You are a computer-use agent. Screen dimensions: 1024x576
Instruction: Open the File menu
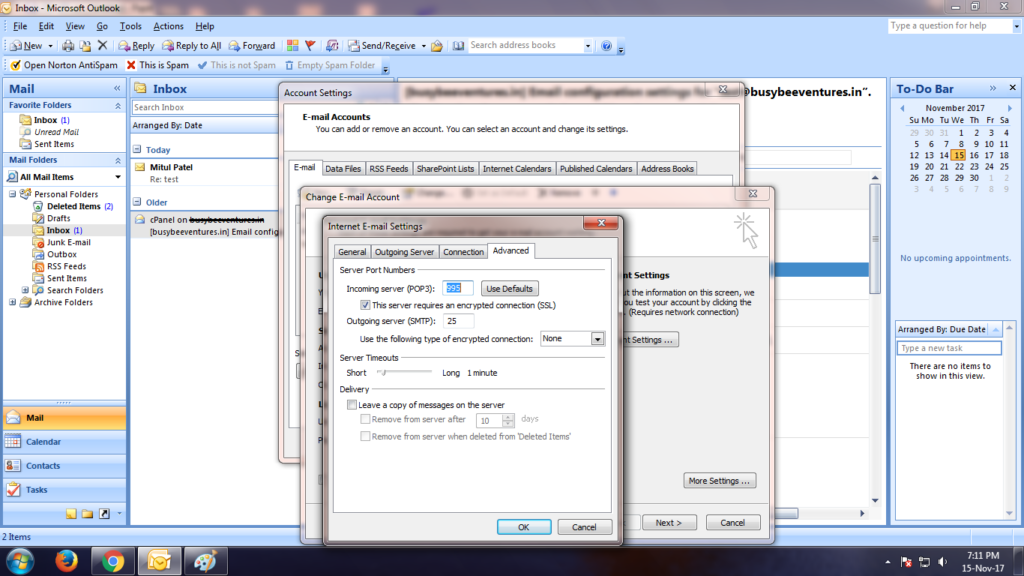point(20,26)
